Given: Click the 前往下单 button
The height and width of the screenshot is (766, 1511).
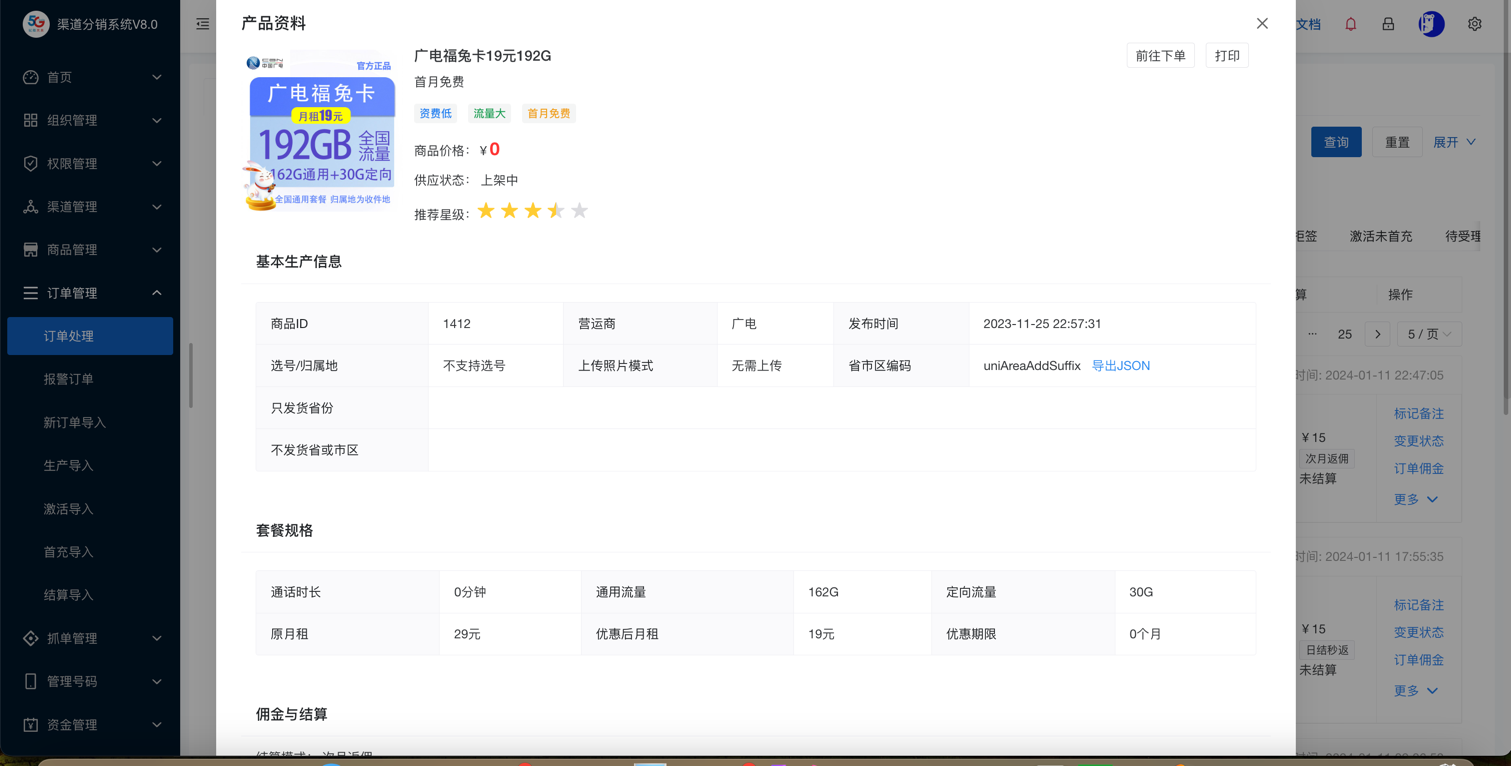Looking at the screenshot, I should pyautogui.click(x=1160, y=56).
